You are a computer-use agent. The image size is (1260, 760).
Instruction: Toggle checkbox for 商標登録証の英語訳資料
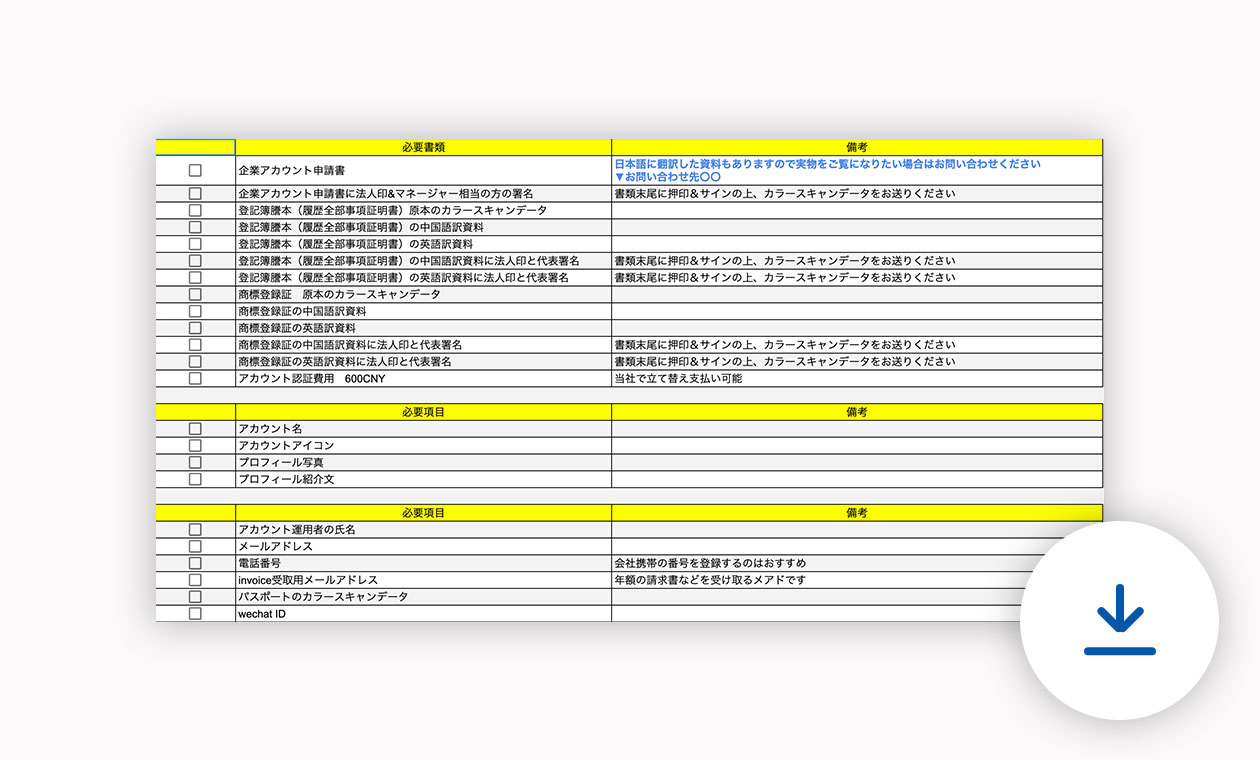pyautogui.click(x=195, y=328)
